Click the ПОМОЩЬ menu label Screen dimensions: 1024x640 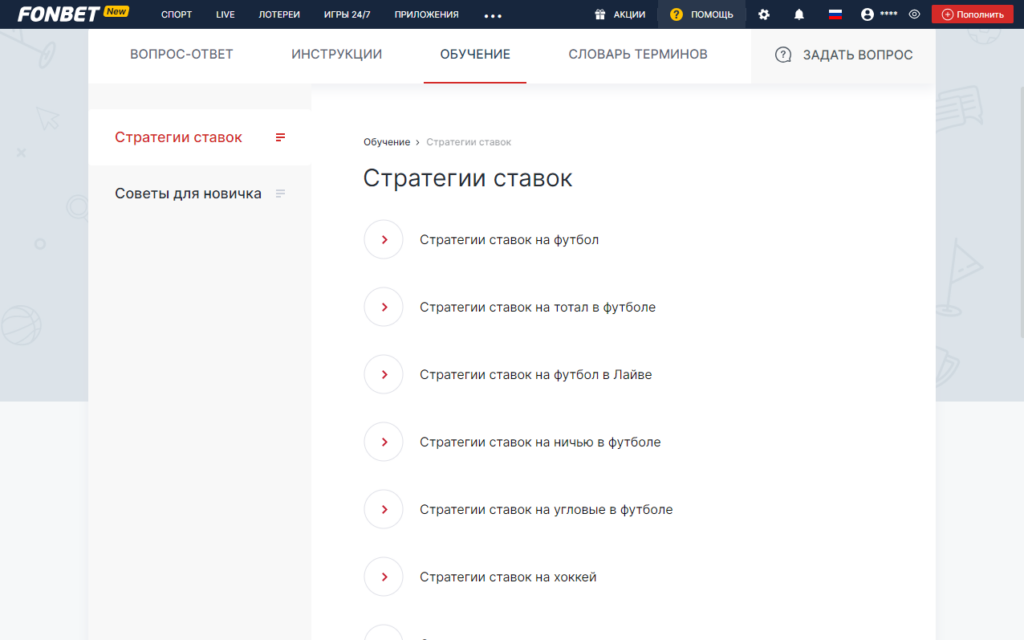712,14
